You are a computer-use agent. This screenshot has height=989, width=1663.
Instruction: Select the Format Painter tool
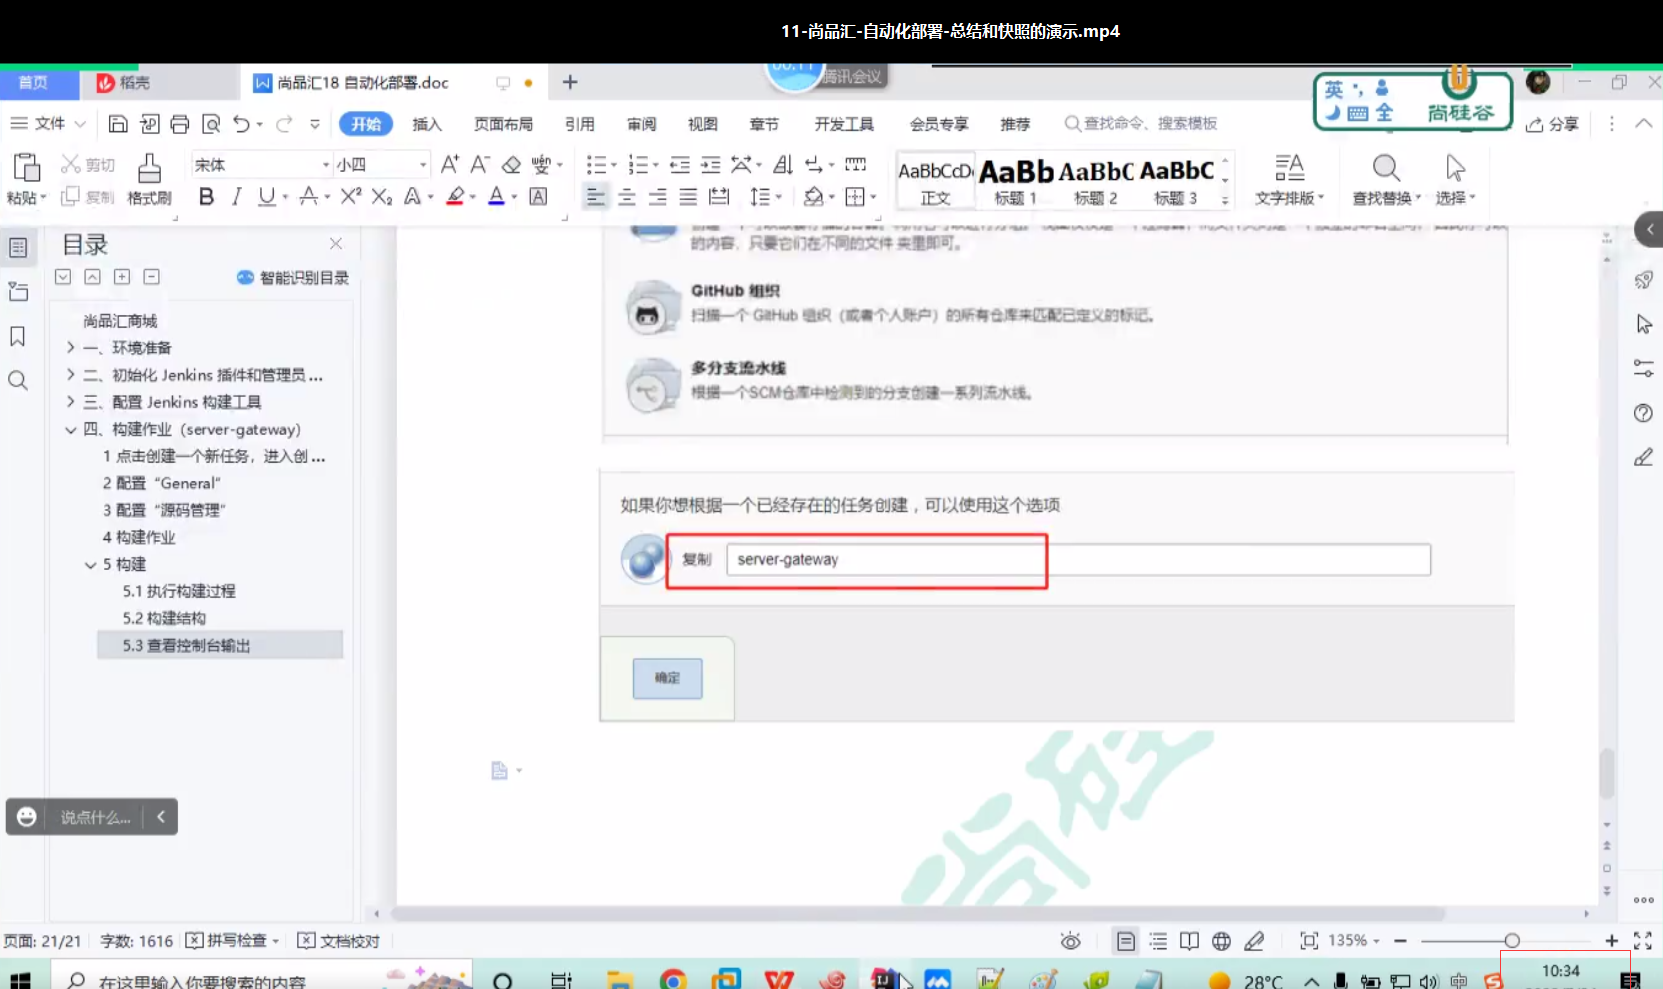coord(149,179)
